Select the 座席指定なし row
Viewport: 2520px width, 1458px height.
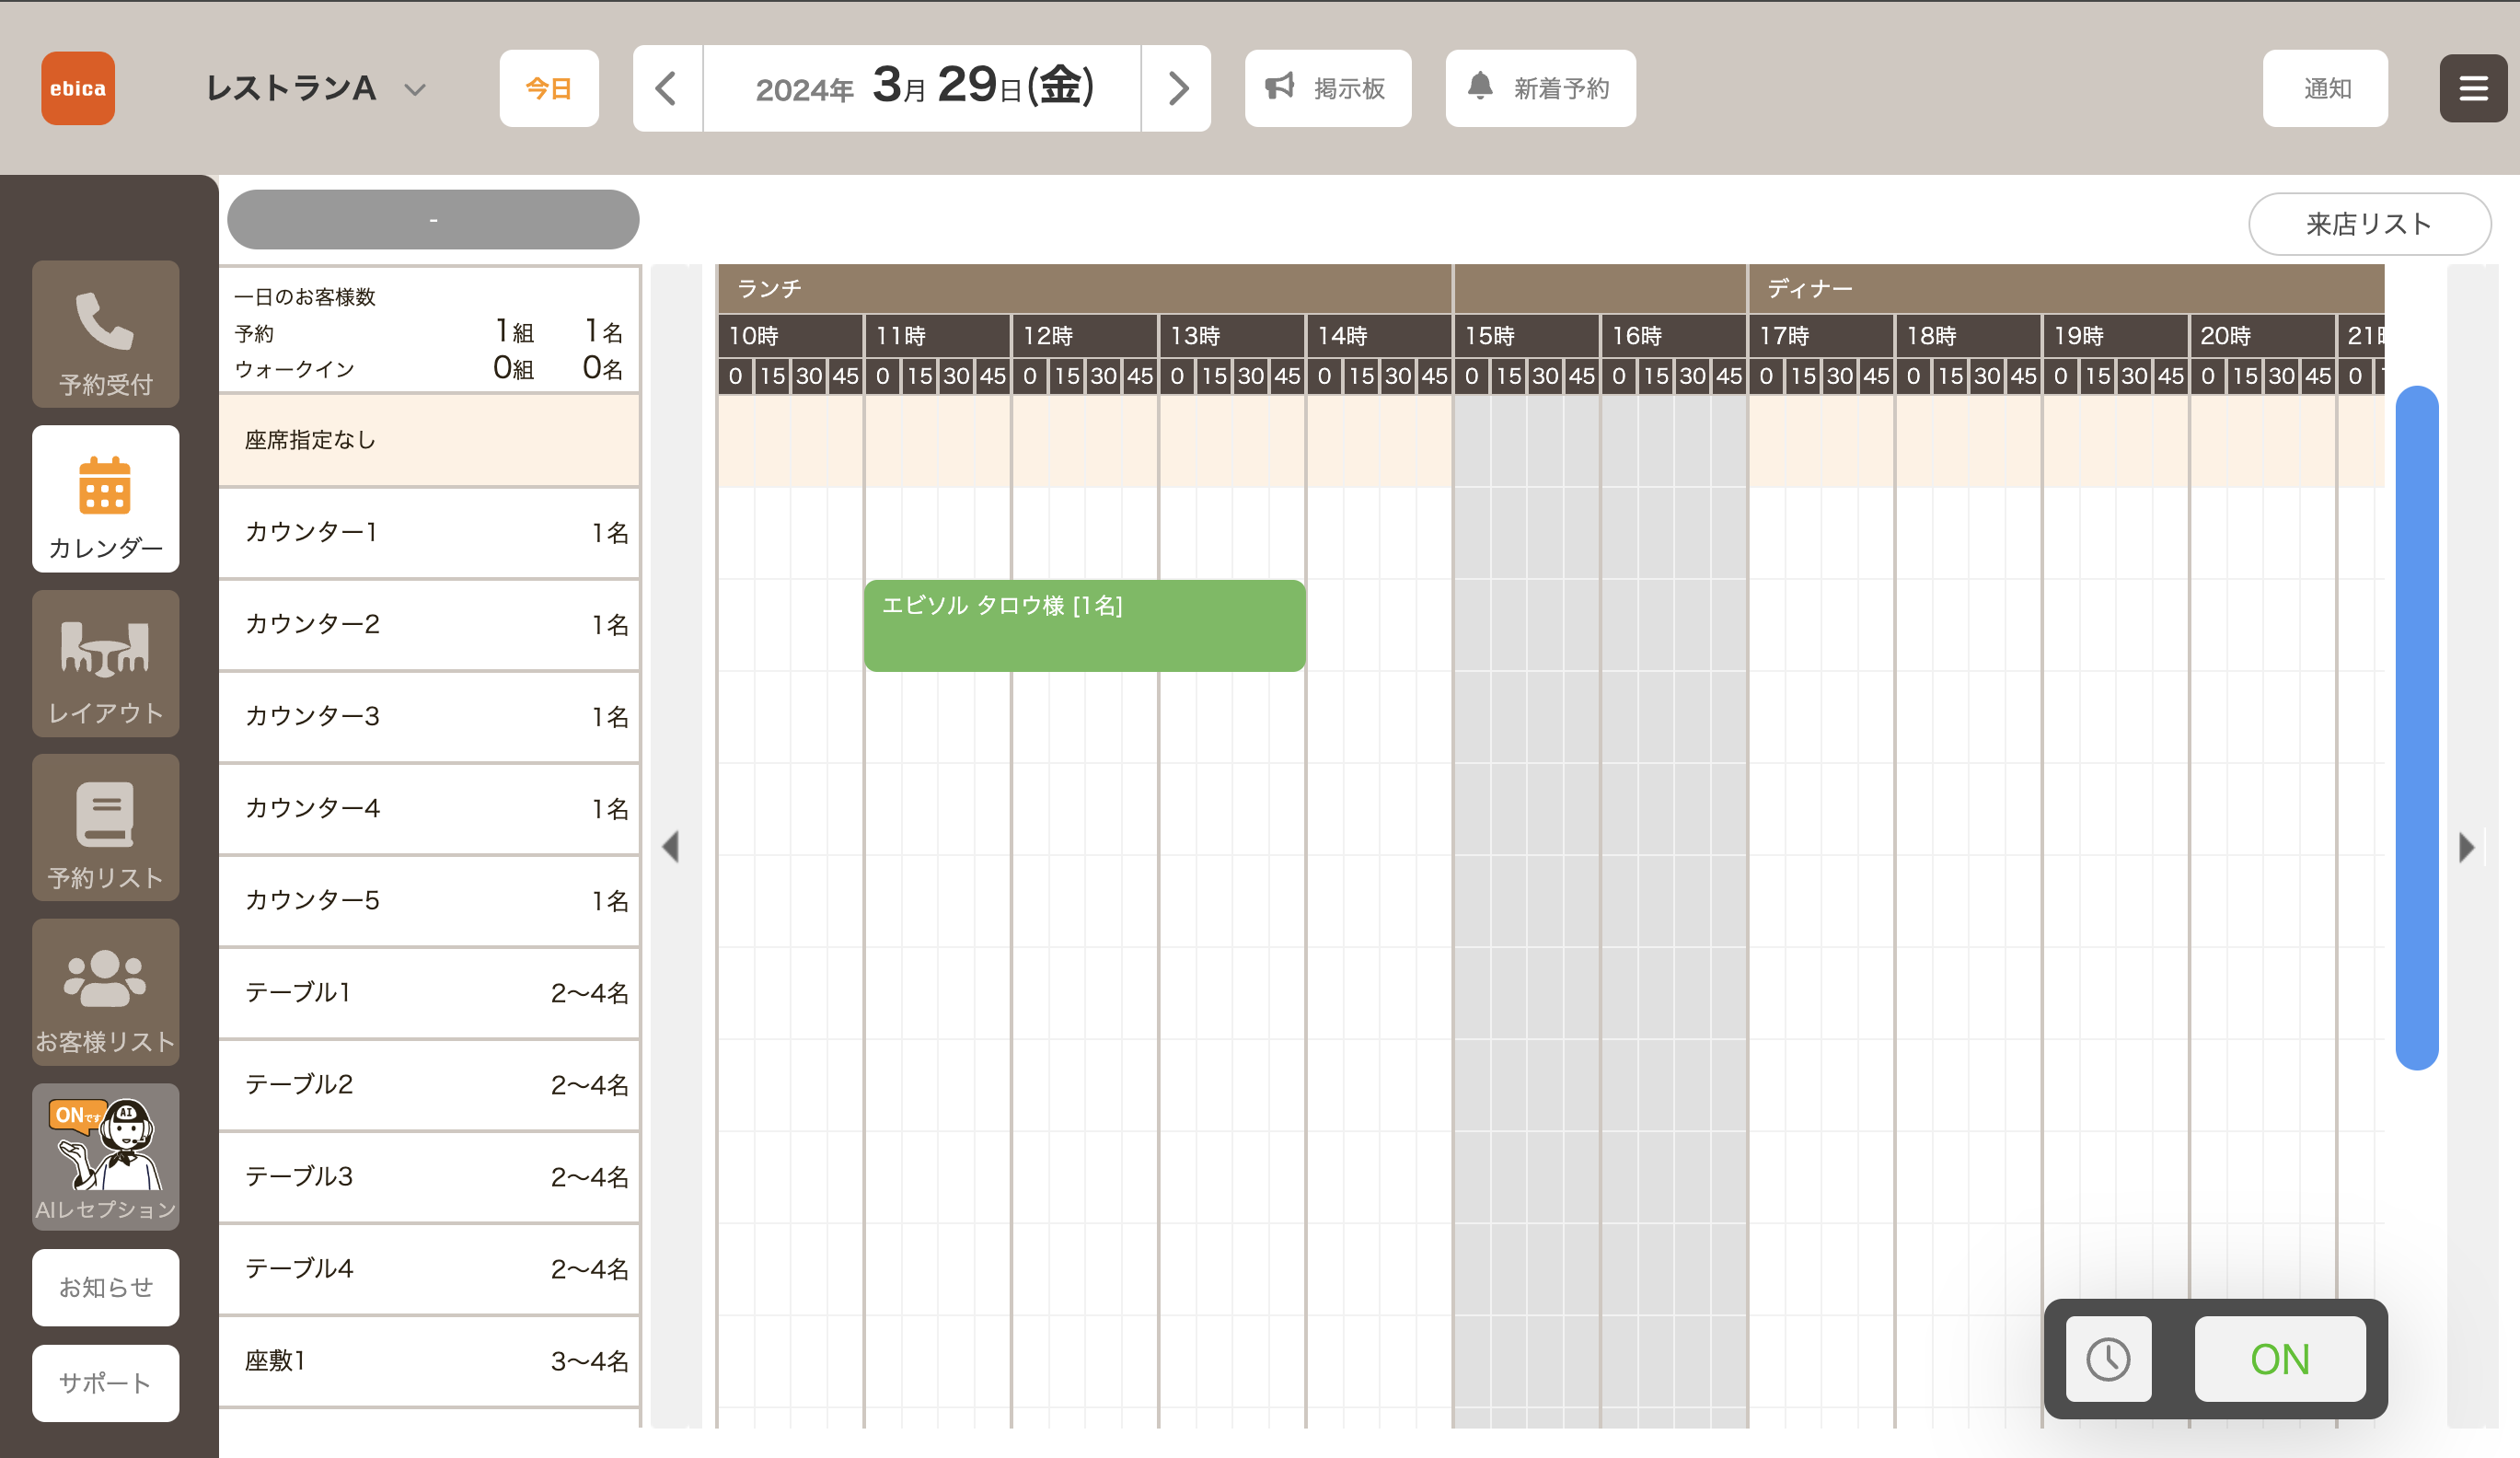429,440
